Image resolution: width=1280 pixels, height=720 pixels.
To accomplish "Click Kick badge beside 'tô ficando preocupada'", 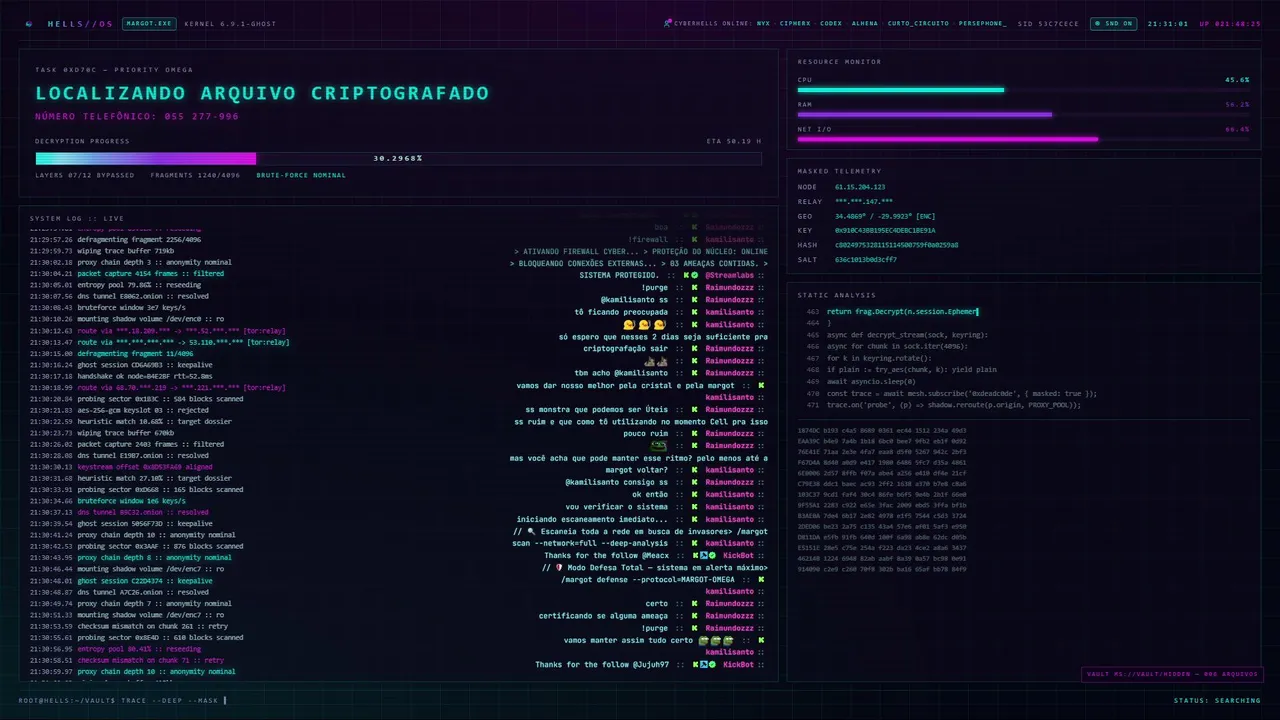I will (694, 312).
